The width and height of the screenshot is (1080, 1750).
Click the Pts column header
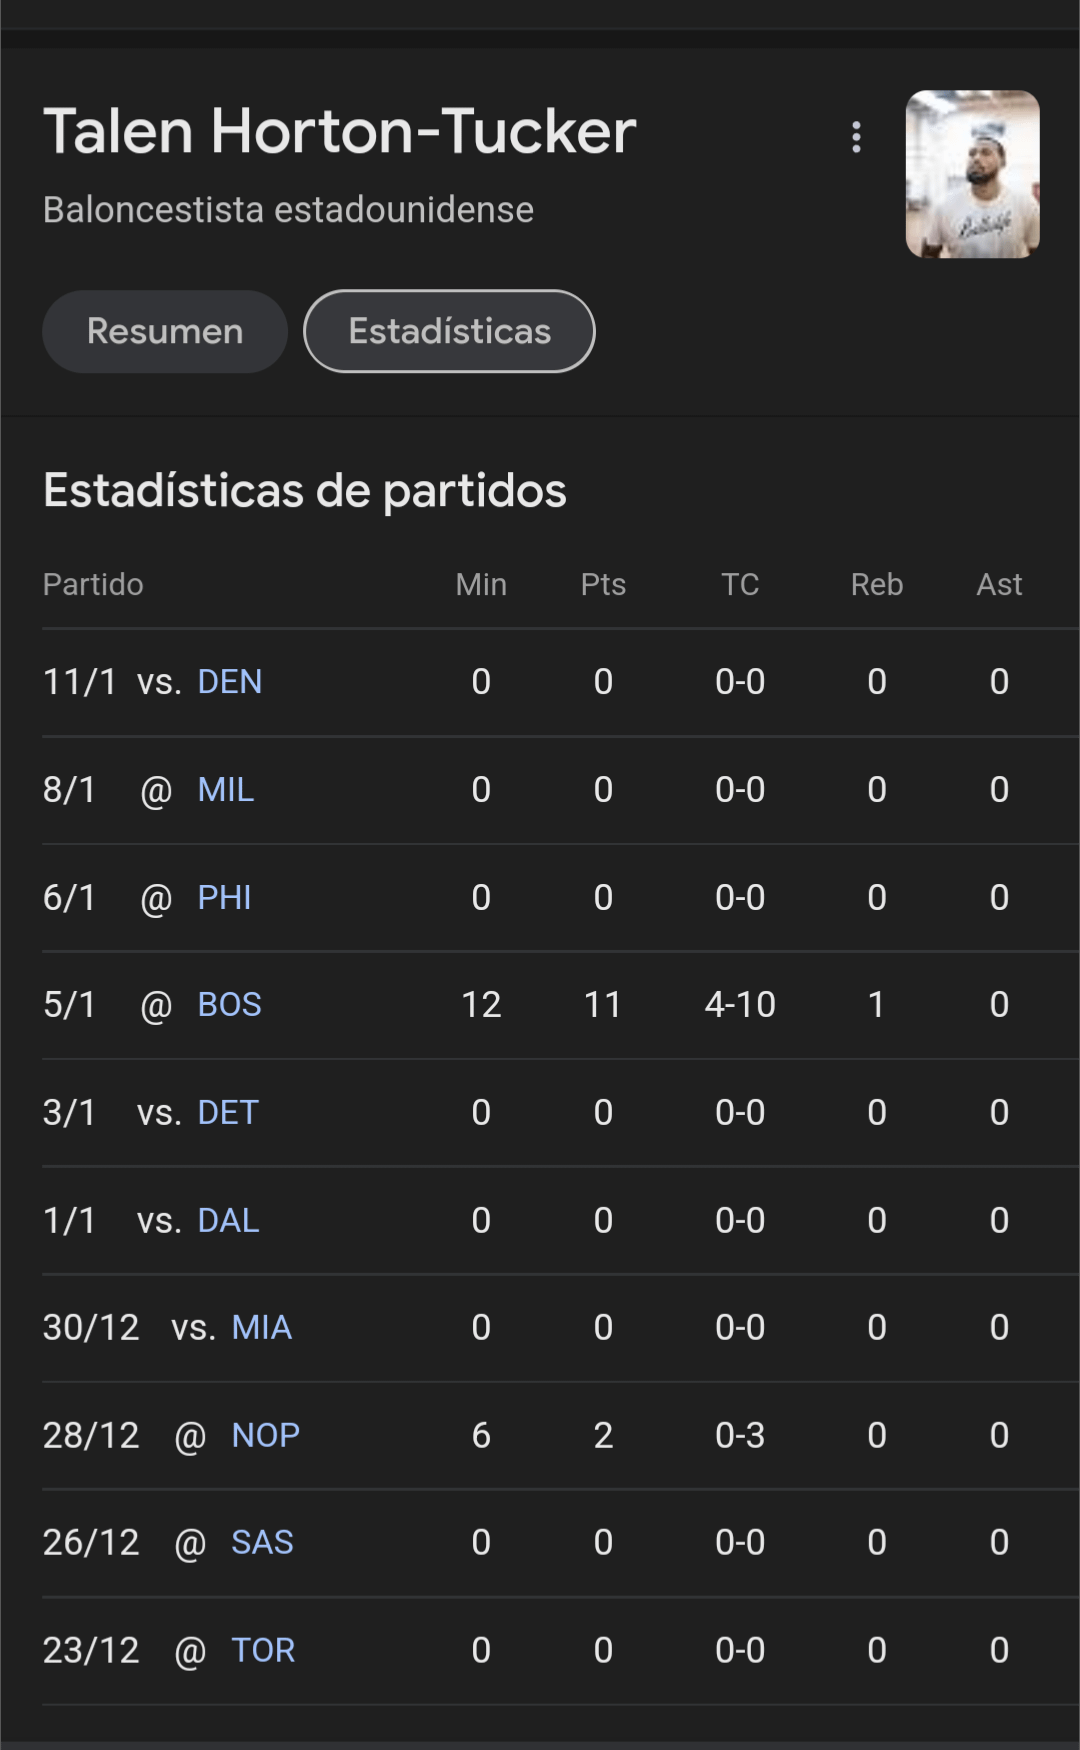[x=603, y=585]
